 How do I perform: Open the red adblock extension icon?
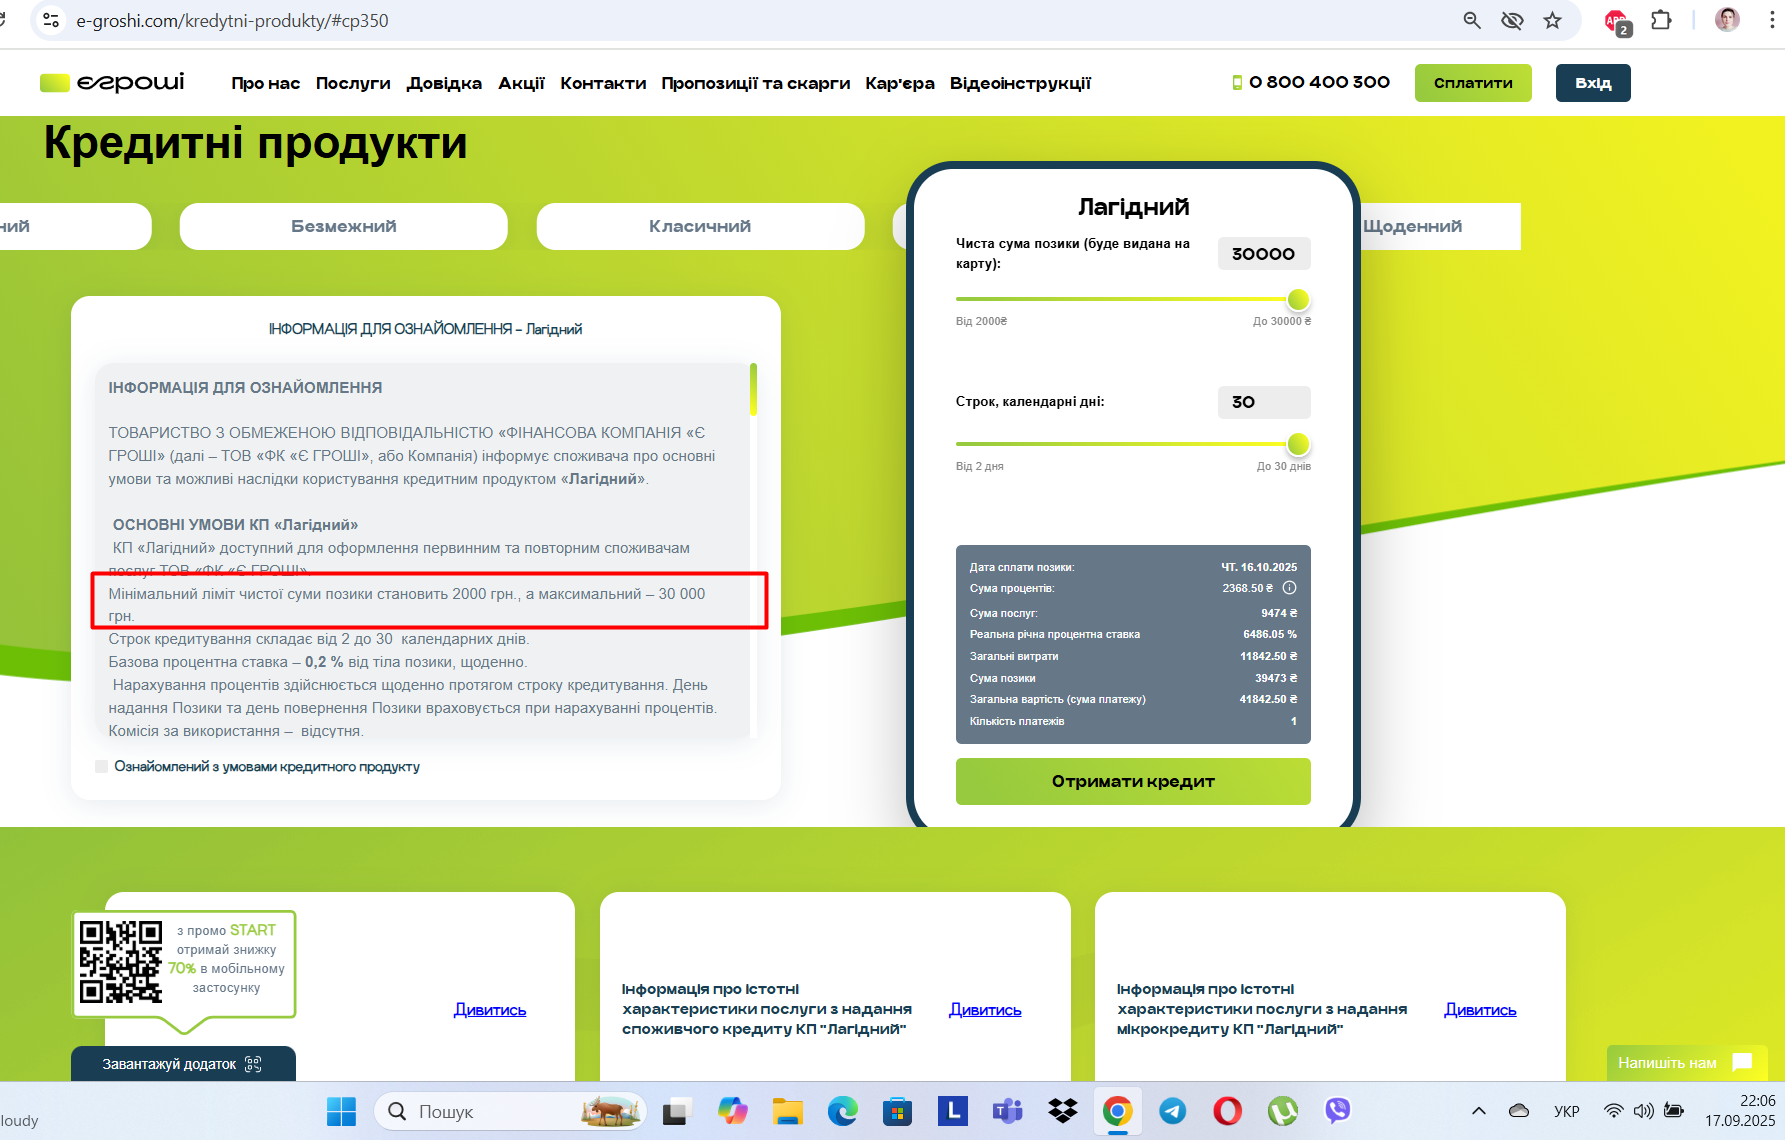pos(1617,21)
